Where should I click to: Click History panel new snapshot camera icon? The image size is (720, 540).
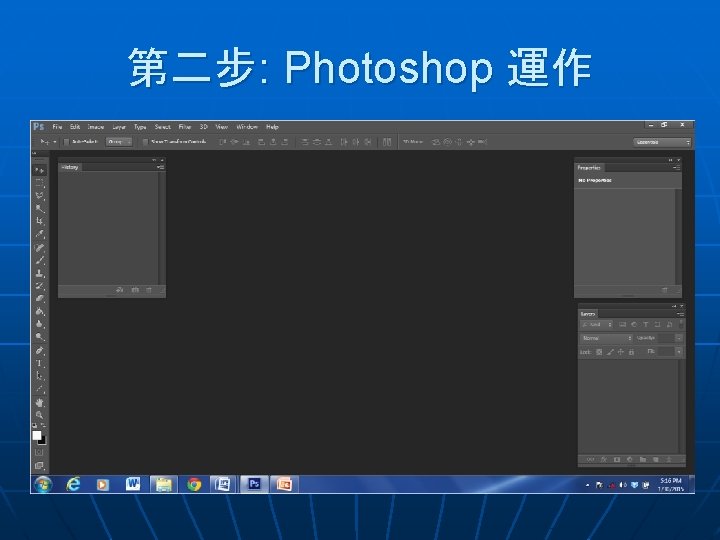pos(135,290)
